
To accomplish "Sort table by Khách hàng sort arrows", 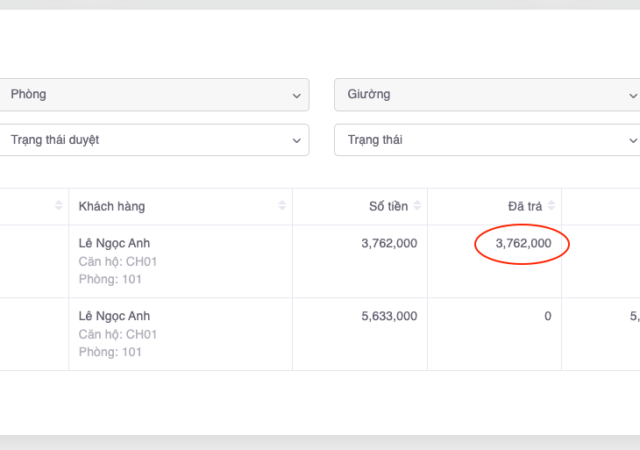I will tap(282, 206).
